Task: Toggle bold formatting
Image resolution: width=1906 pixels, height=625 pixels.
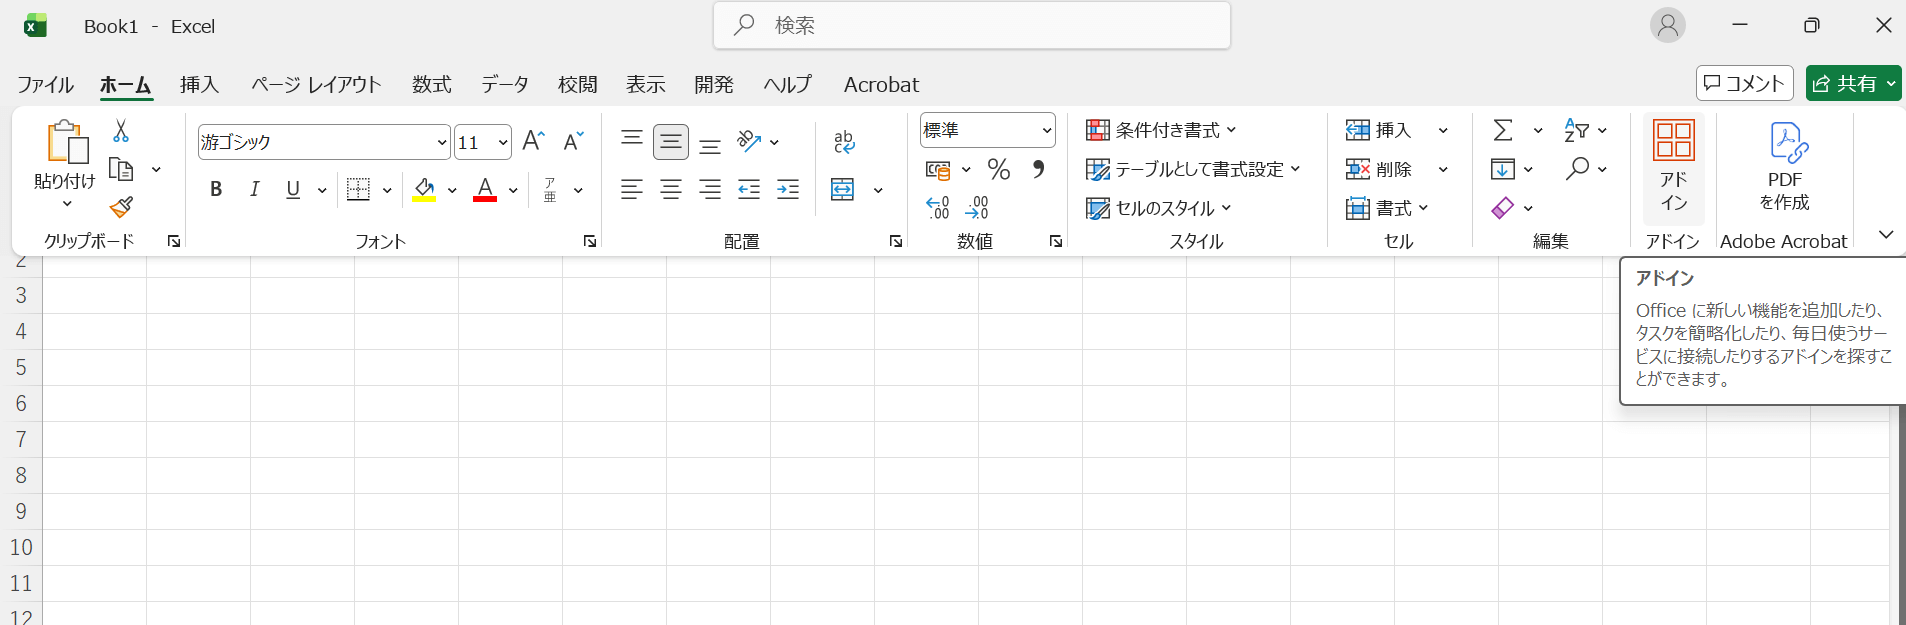Action: pos(216,189)
